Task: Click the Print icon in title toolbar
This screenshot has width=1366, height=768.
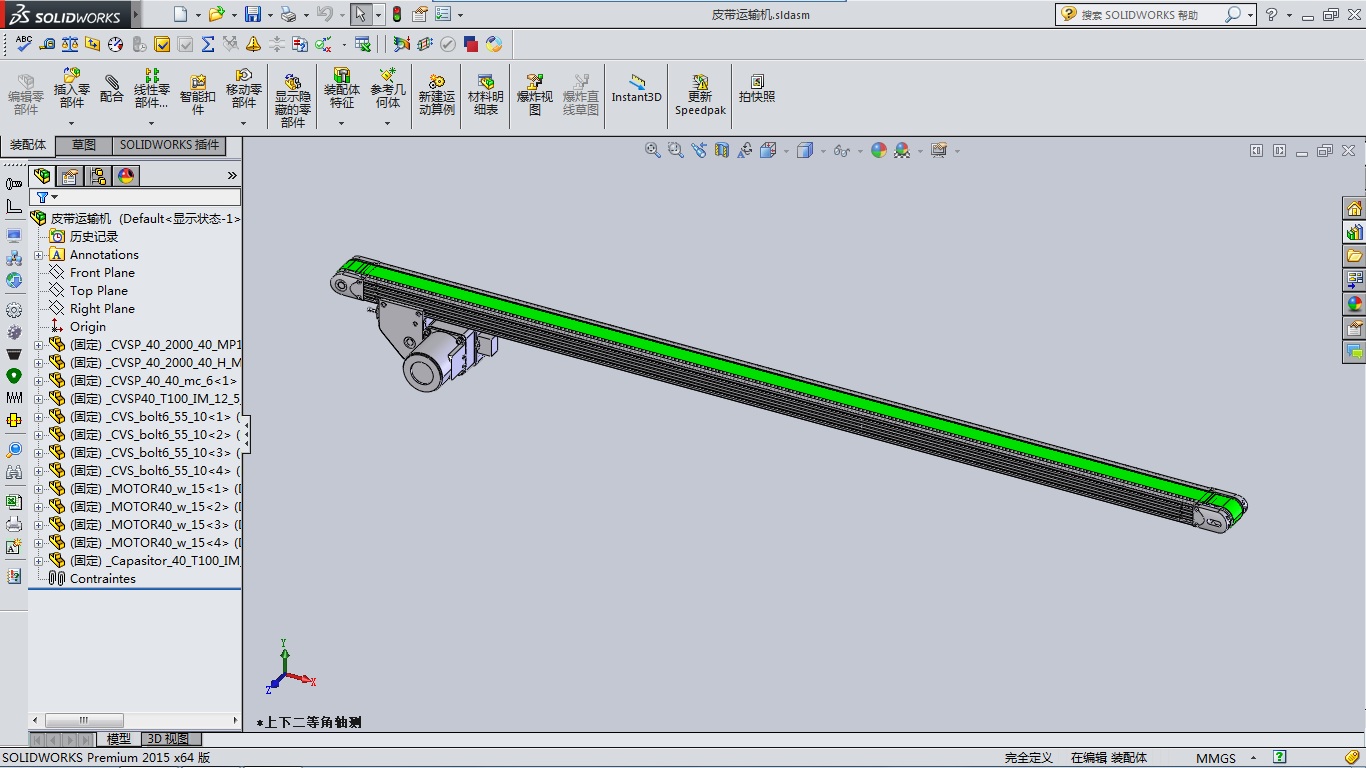Action: pos(288,14)
